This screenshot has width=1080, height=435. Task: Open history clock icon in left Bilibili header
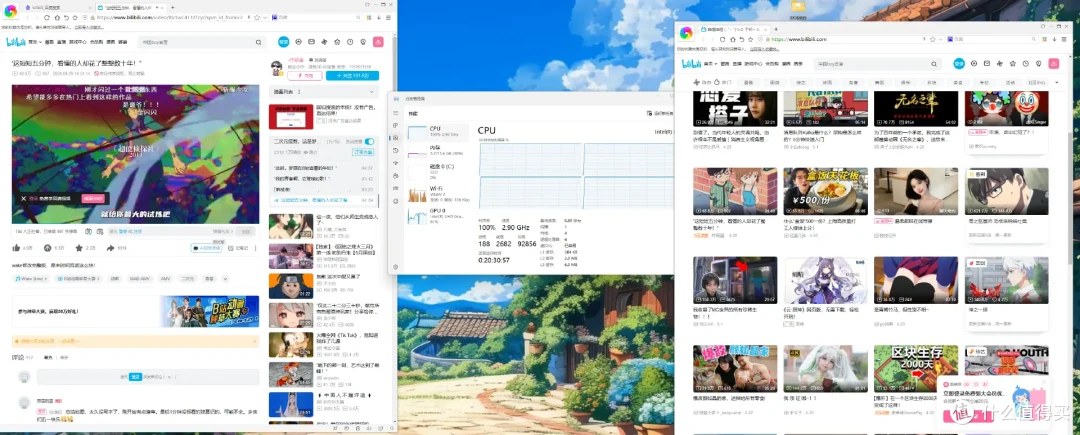[350, 42]
